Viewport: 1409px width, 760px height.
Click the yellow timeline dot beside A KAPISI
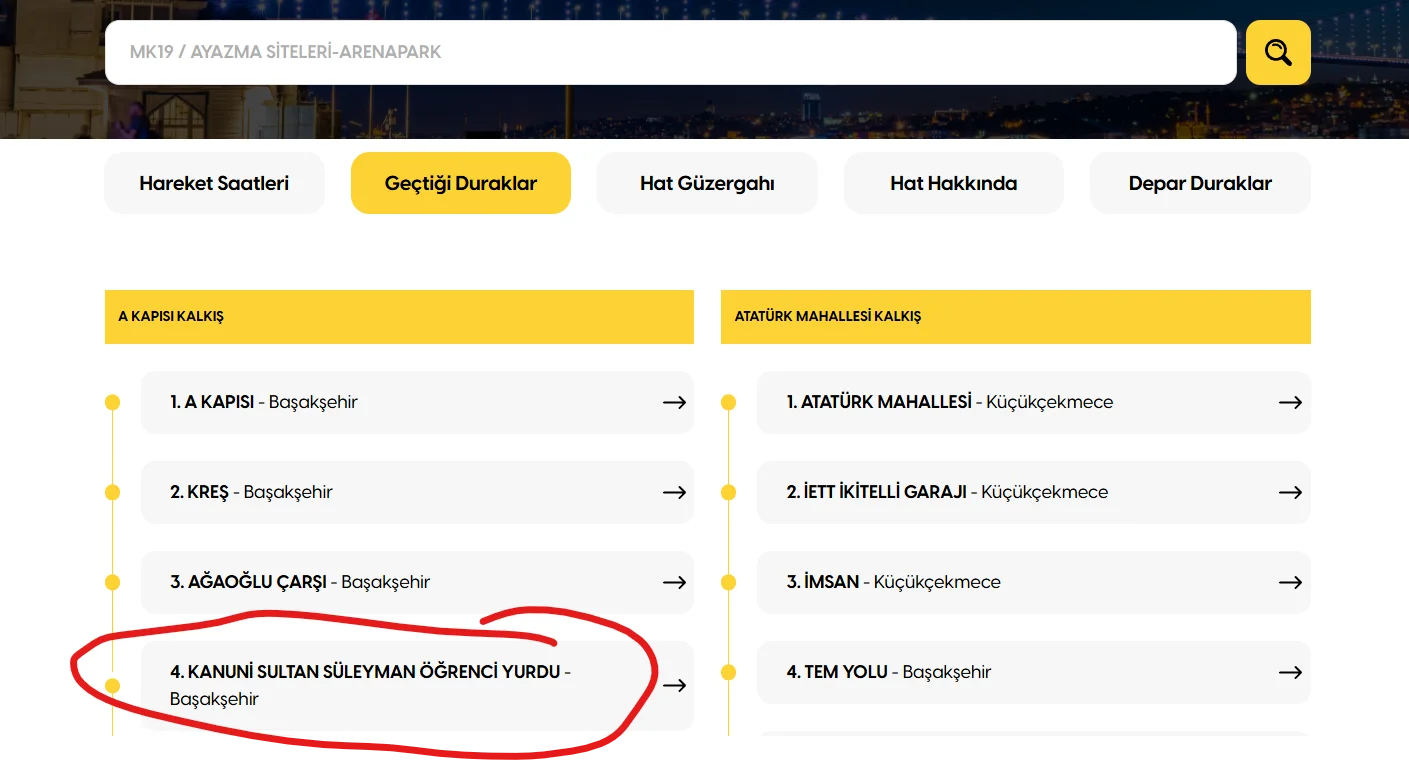click(x=112, y=402)
